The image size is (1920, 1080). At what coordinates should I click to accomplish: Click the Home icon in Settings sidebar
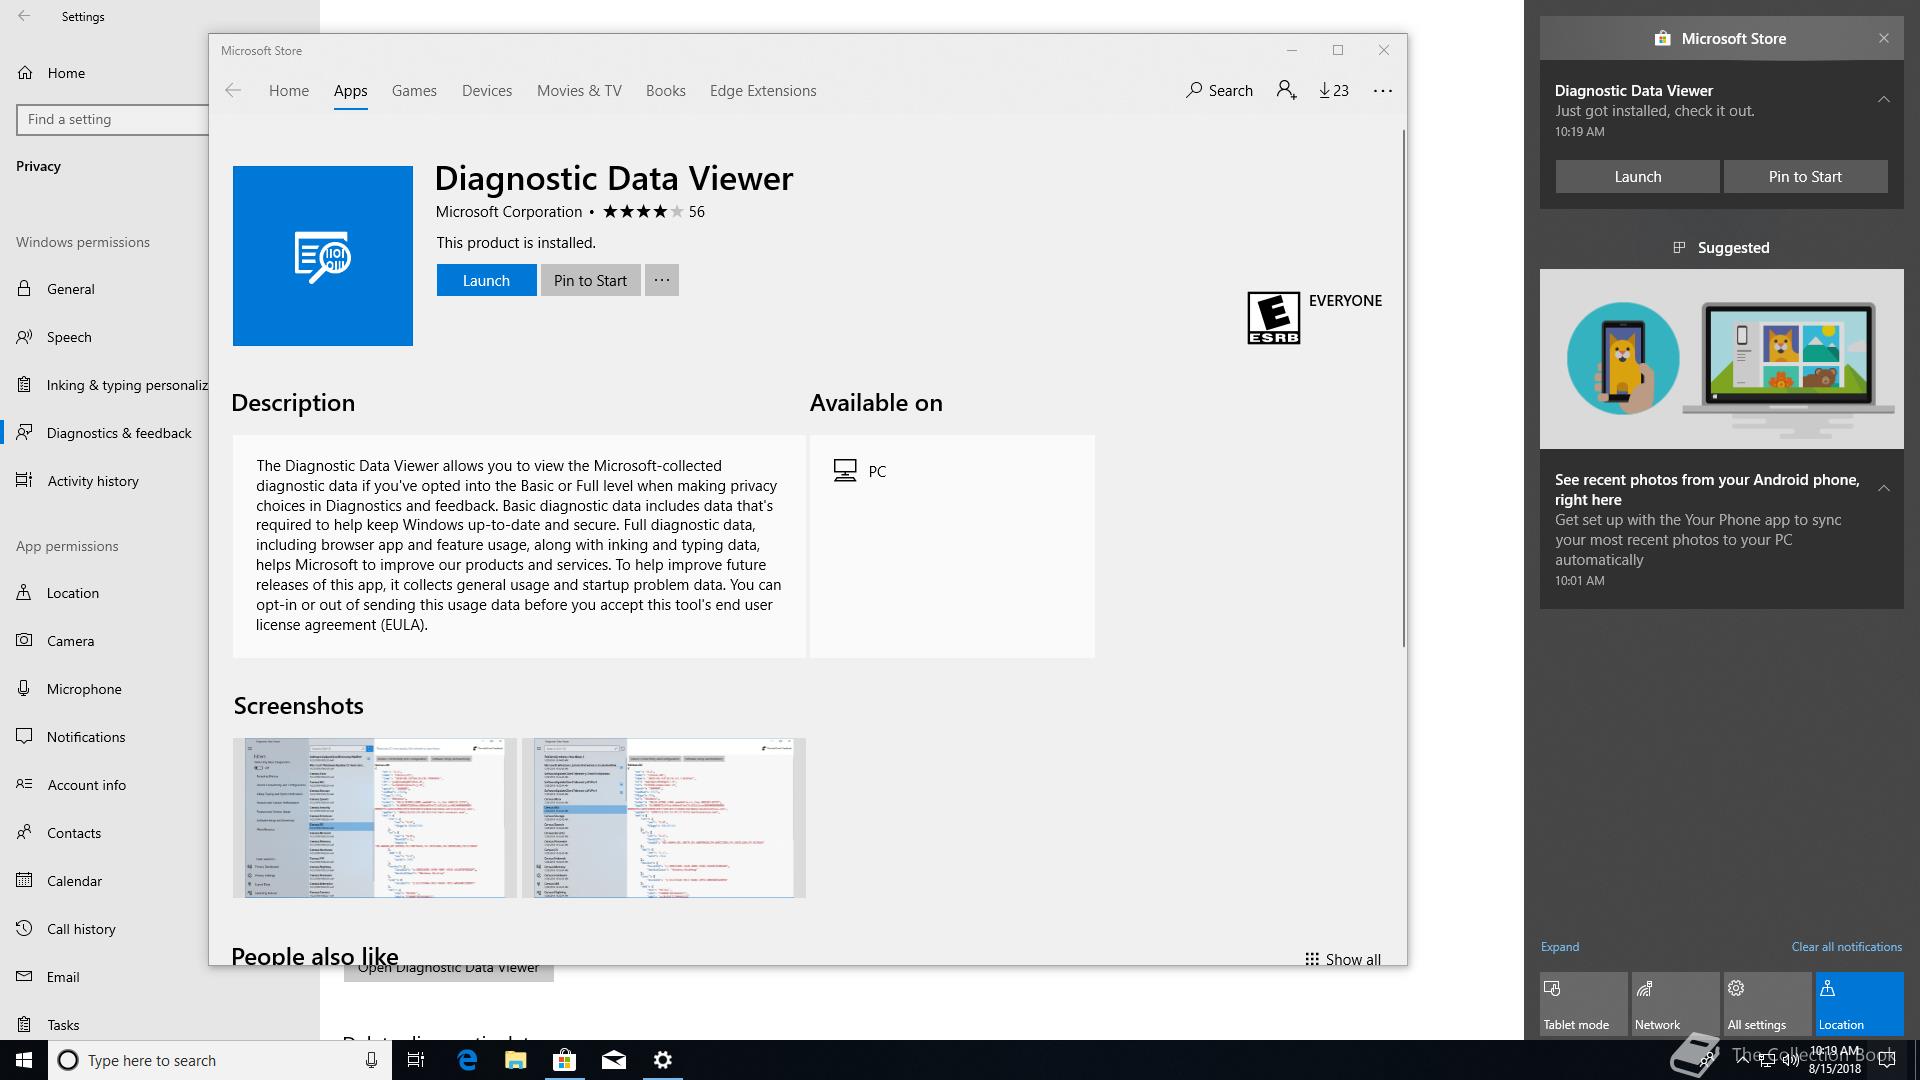click(x=25, y=72)
